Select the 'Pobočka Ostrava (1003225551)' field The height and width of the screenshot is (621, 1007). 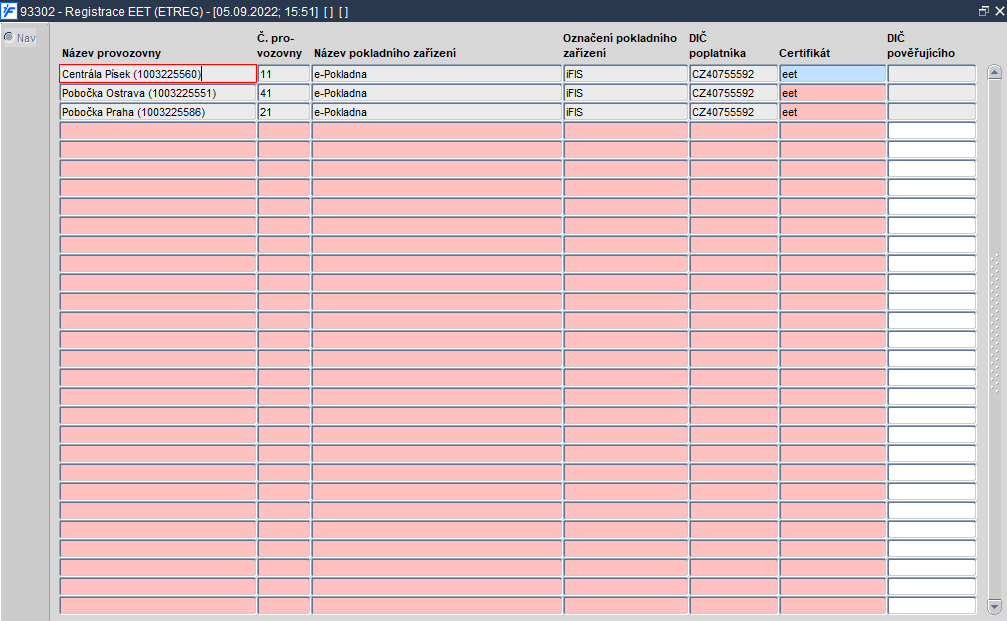pos(158,93)
